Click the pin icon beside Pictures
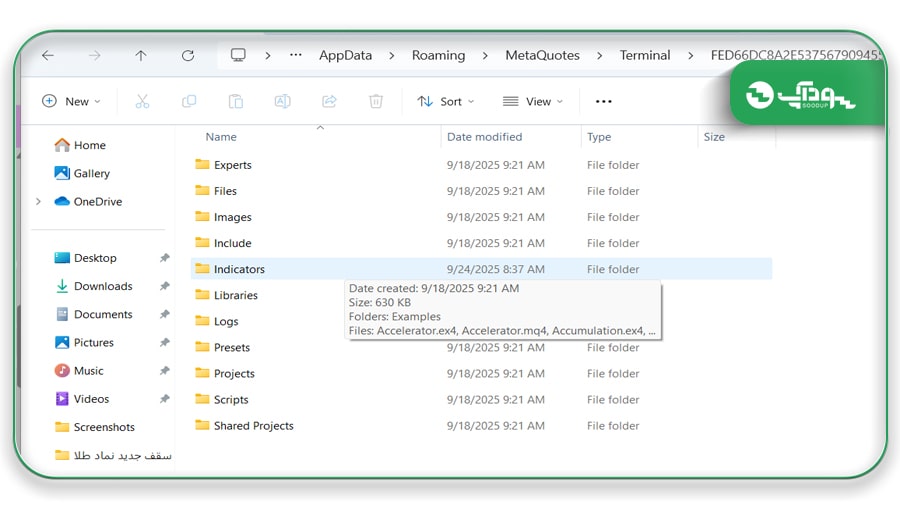The image size is (900, 508). [165, 342]
